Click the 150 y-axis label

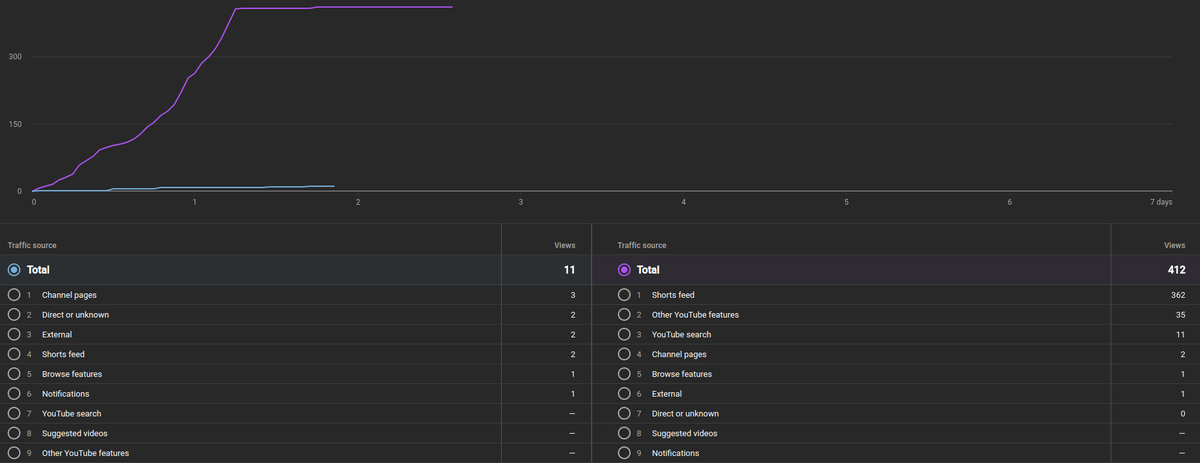click(x=15, y=124)
